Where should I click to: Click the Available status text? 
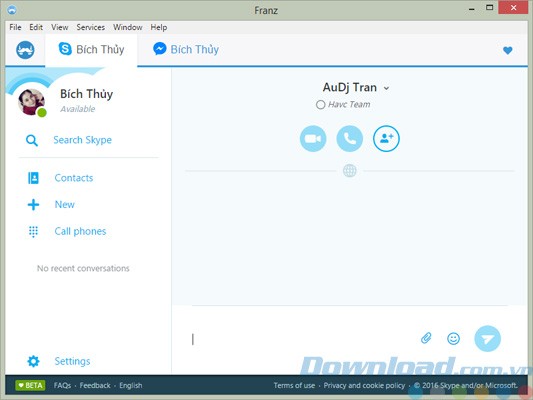click(x=78, y=109)
